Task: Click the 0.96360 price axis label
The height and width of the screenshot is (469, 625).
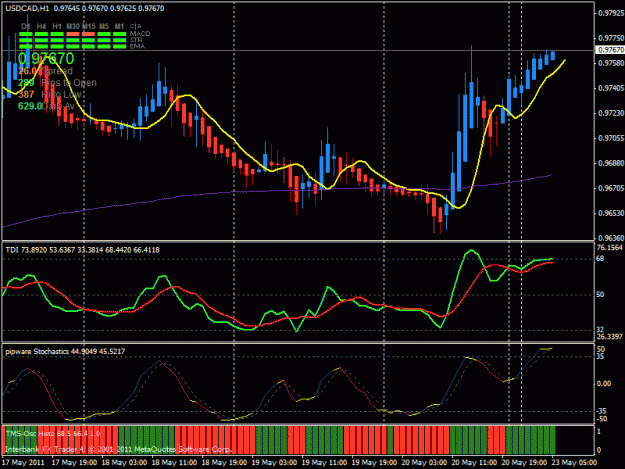Action: 611,238
